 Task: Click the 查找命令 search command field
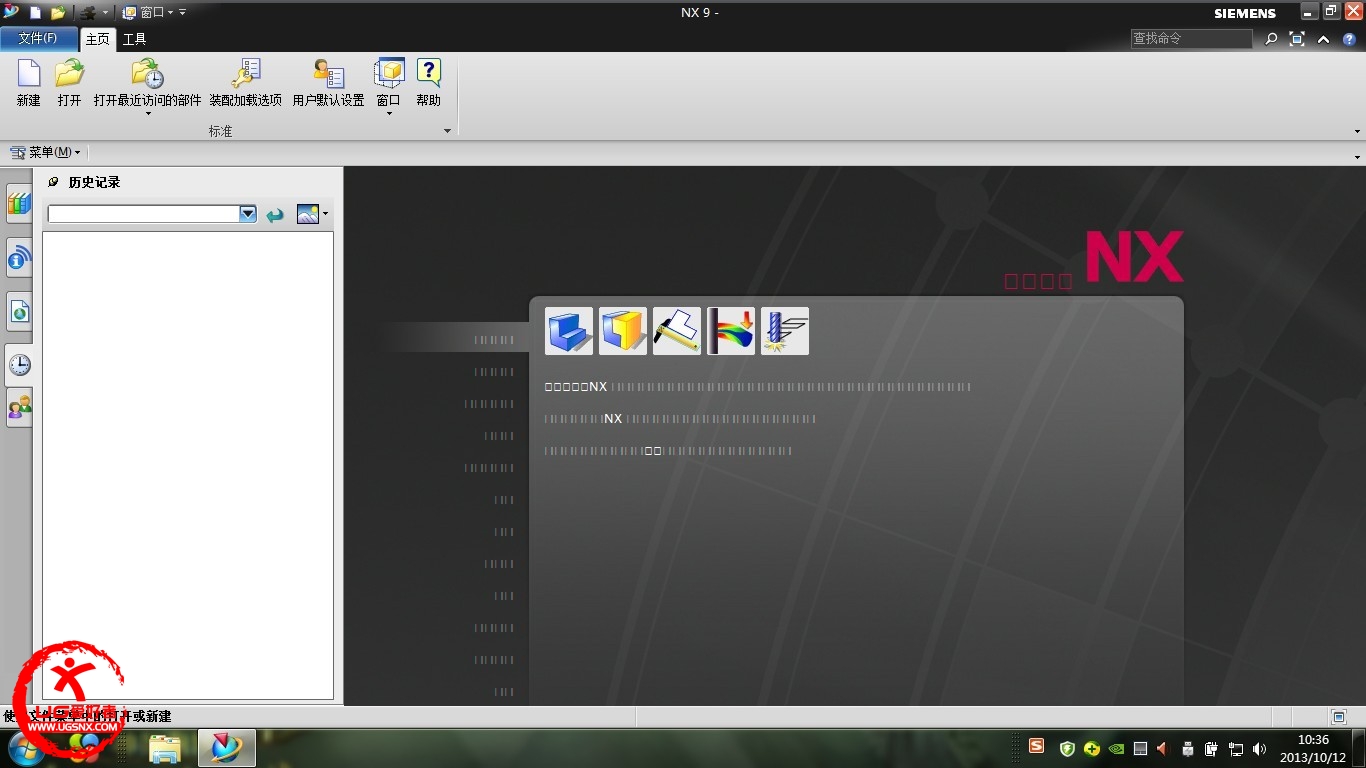(1191, 39)
